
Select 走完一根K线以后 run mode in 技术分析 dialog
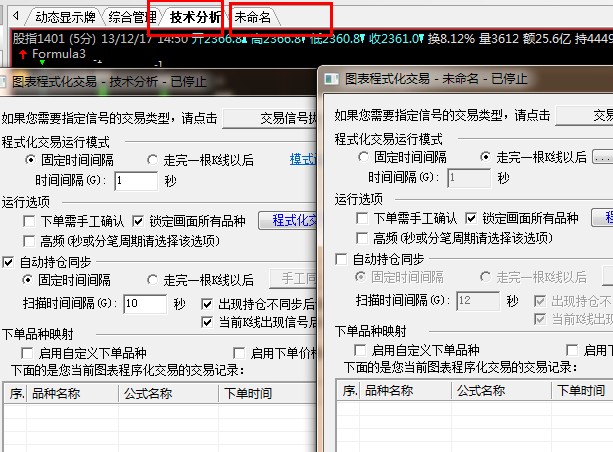pos(153,160)
